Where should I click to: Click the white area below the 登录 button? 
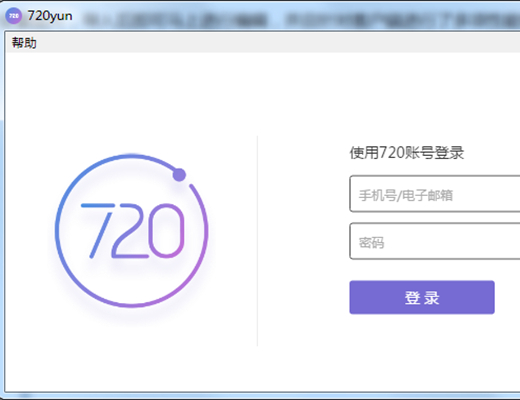click(x=422, y=350)
